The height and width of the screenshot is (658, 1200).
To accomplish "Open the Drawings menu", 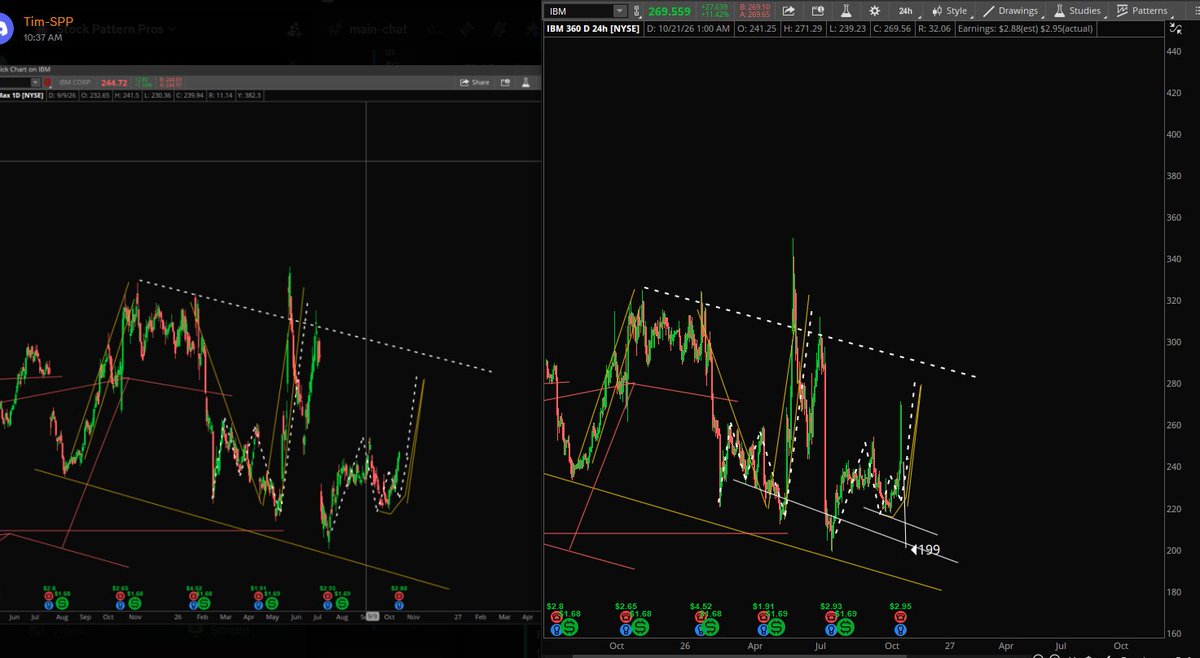I will click(x=1012, y=11).
